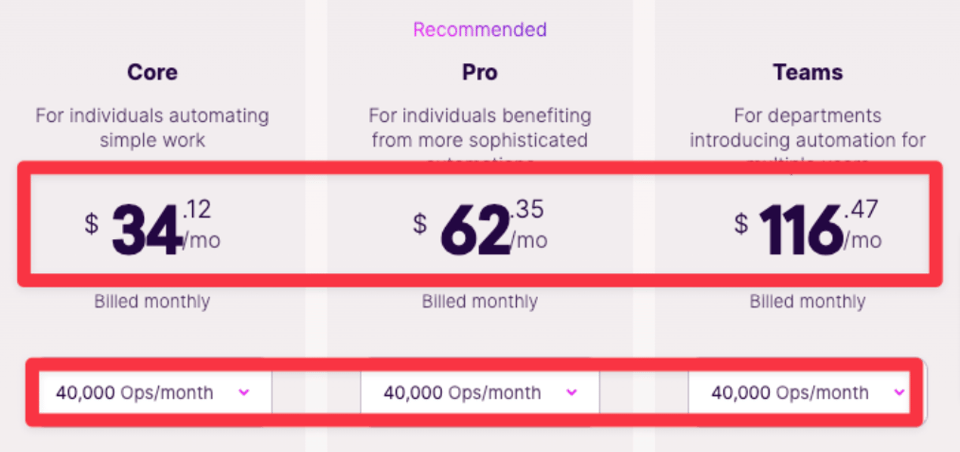Choose the Teams plan heading

[x=808, y=72]
